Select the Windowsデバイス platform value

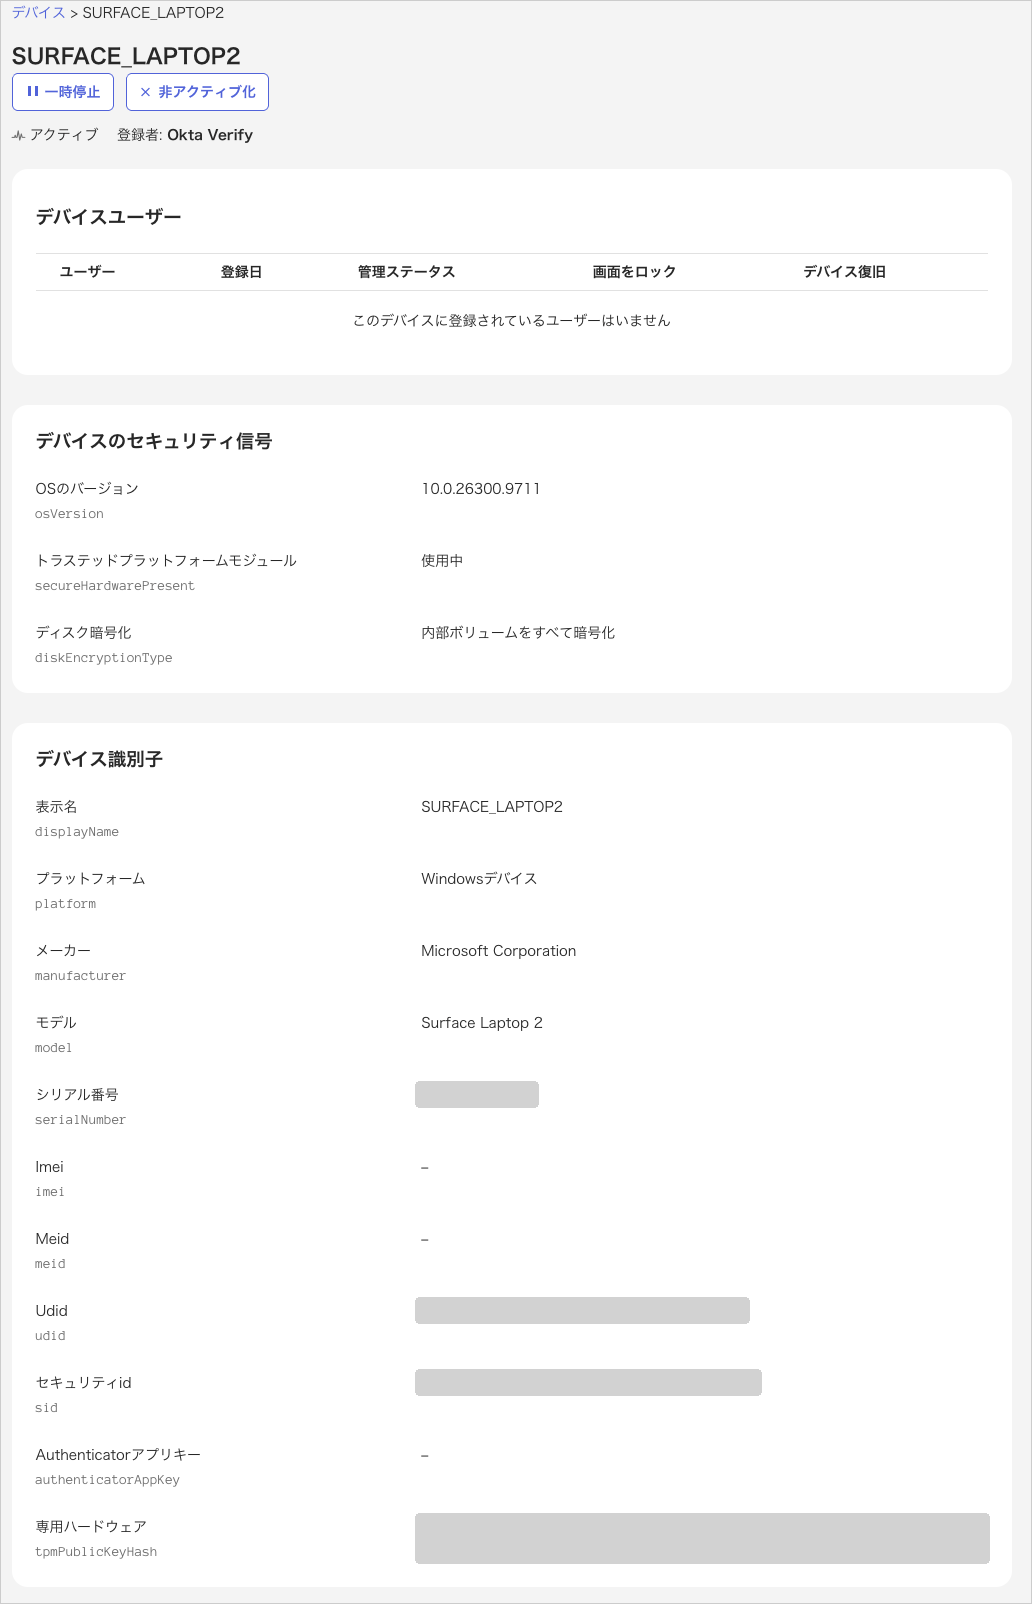coord(479,879)
